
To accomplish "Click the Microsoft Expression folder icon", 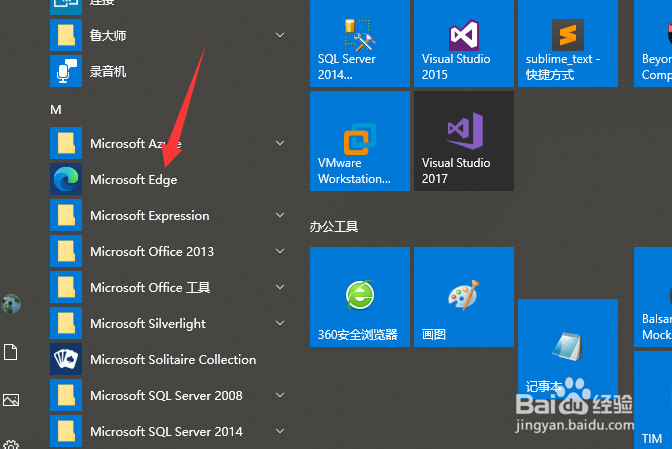I will coord(66,215).
